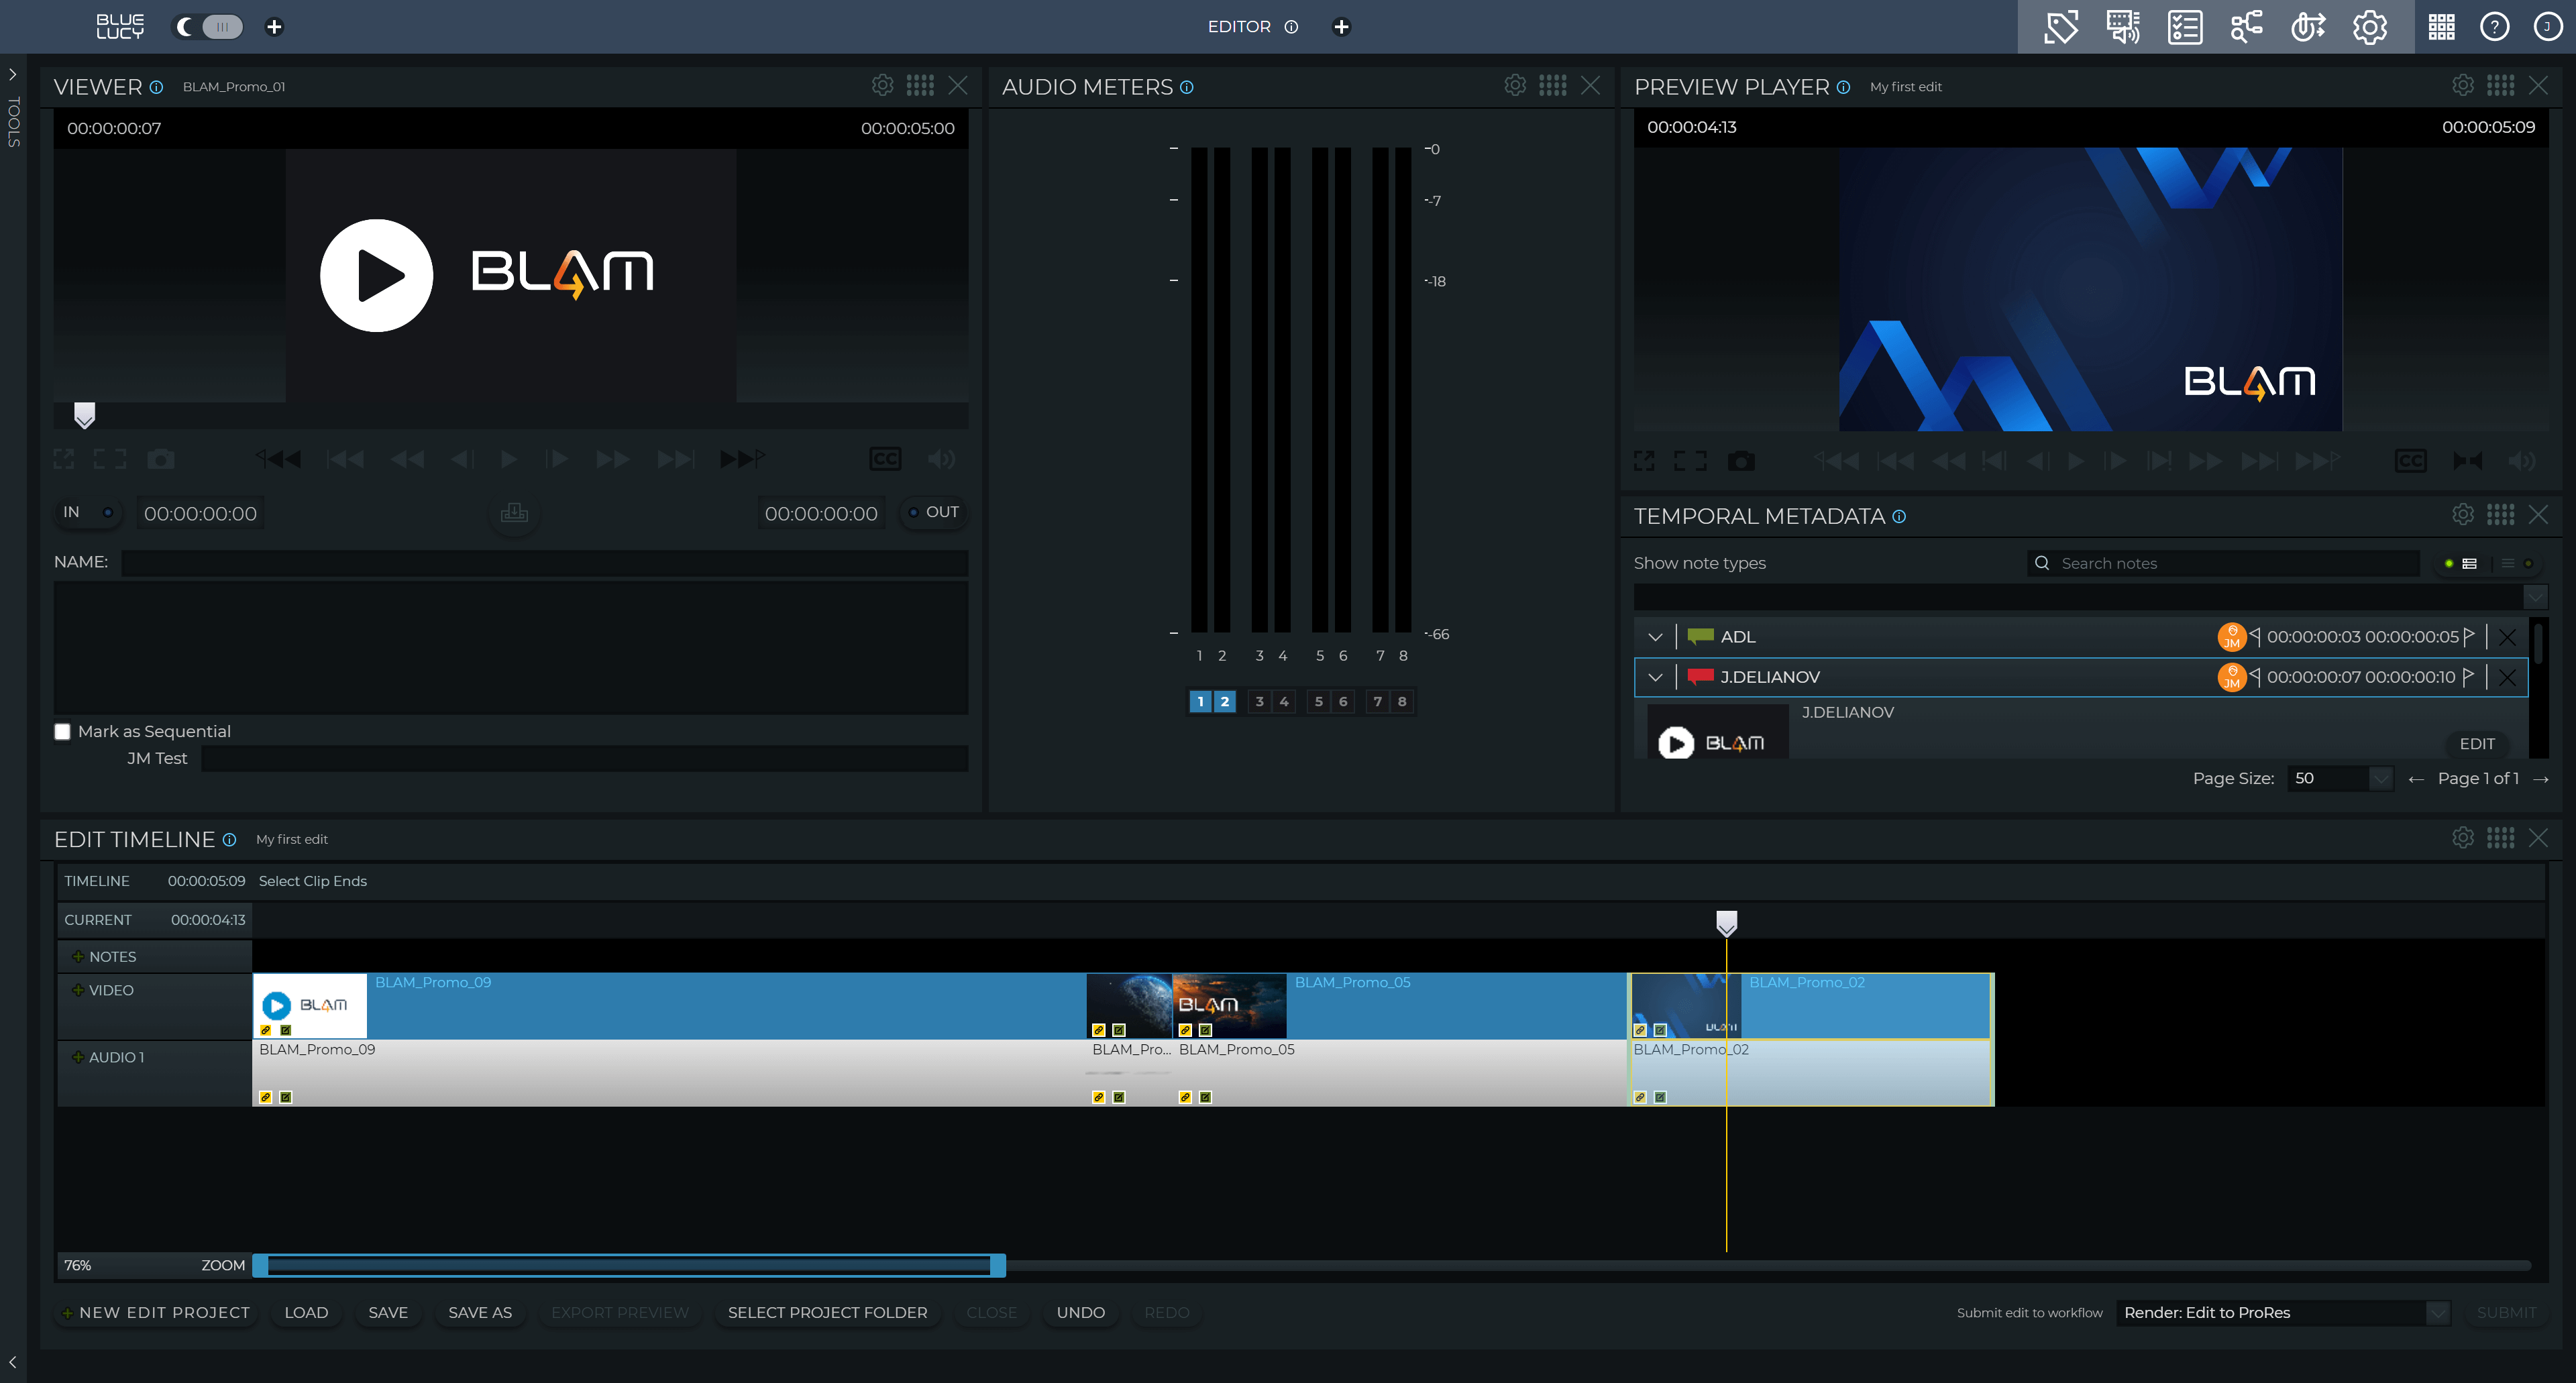Delete the ADL note with X
This screenshot has height=1383, width=2576.
point(2507,637)
